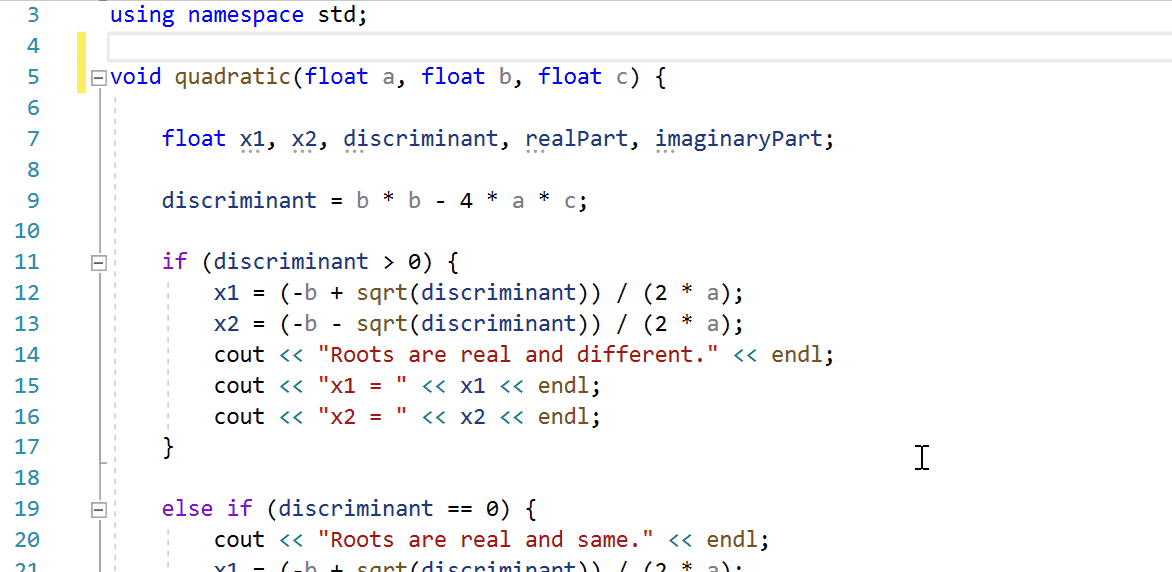Image resolution: width=1172 pixels, height=572 pixels.
Task: Click discriminant at start of line 9
Action: pos(239,200)
